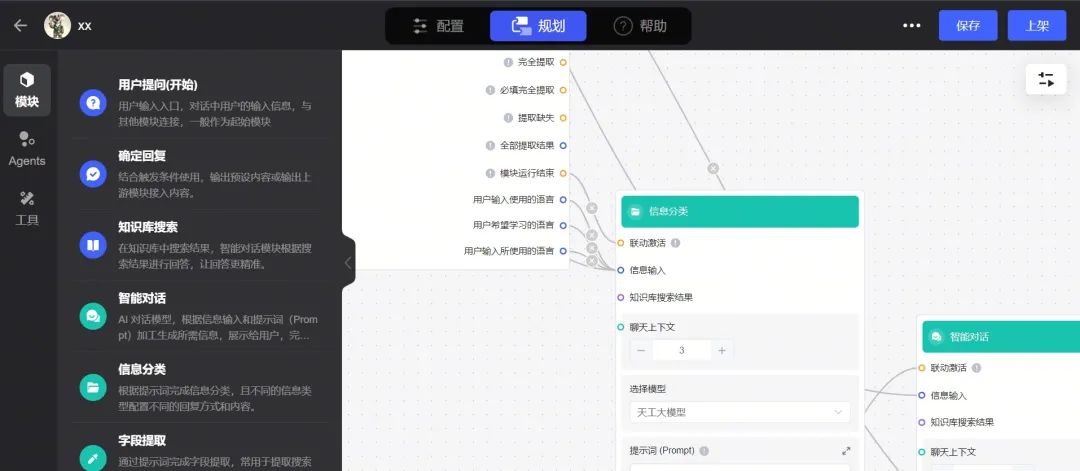Select the 提取缺失 output port
The image size is (1080, 471).
coord(563,118)
